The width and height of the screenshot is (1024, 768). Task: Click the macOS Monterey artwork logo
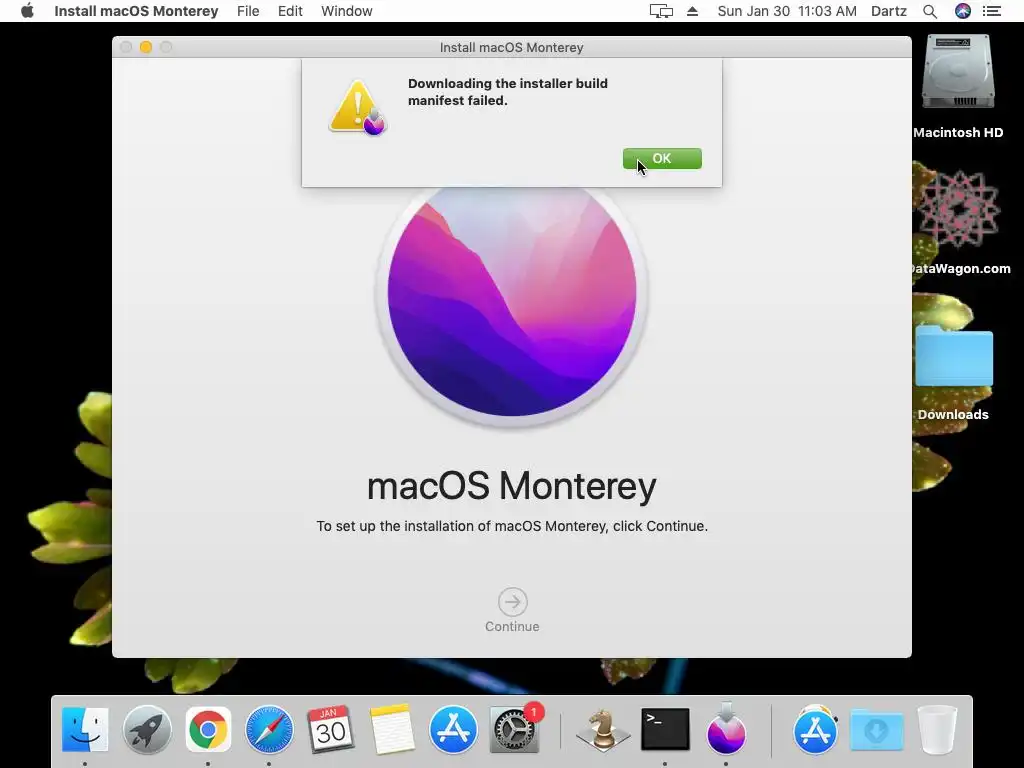(x=512, y=300)
